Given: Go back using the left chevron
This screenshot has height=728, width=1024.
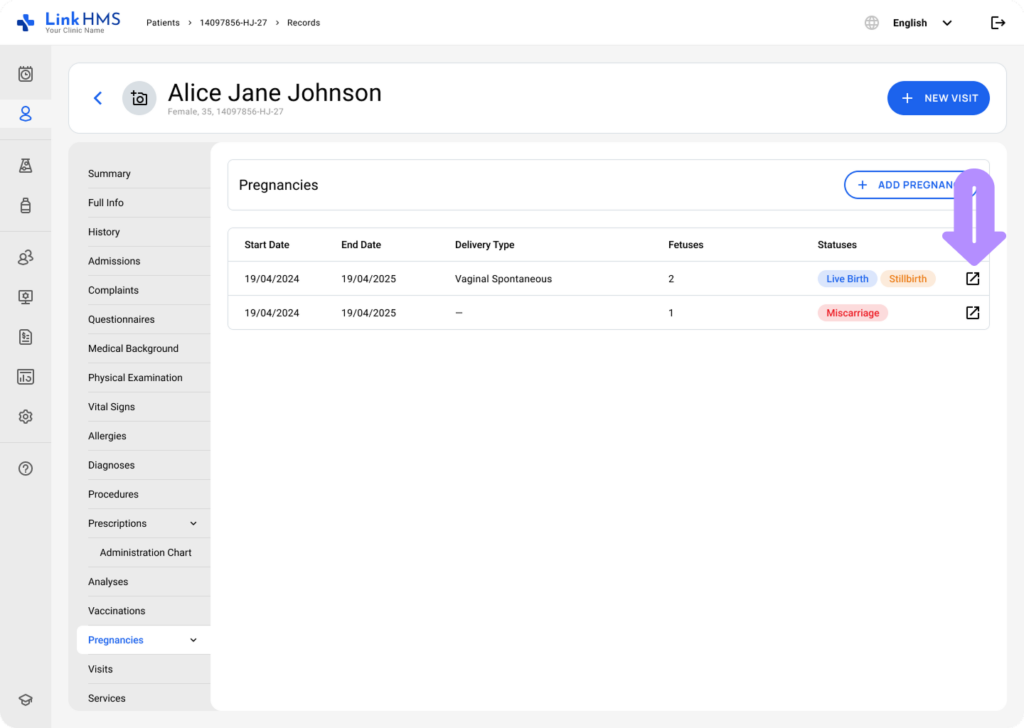Looking at the screenshot, I should coord(98,98).
